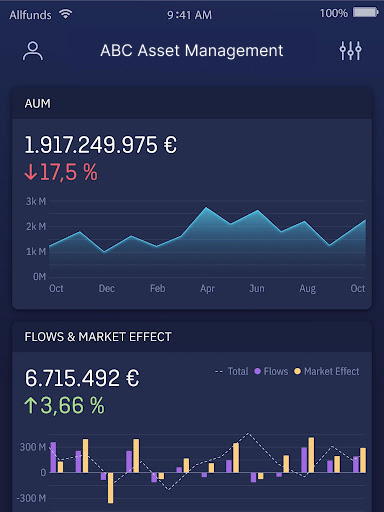Click the Allfunds carrier label
Viewport: 384px width, 512px height.
tap(30, 15)
